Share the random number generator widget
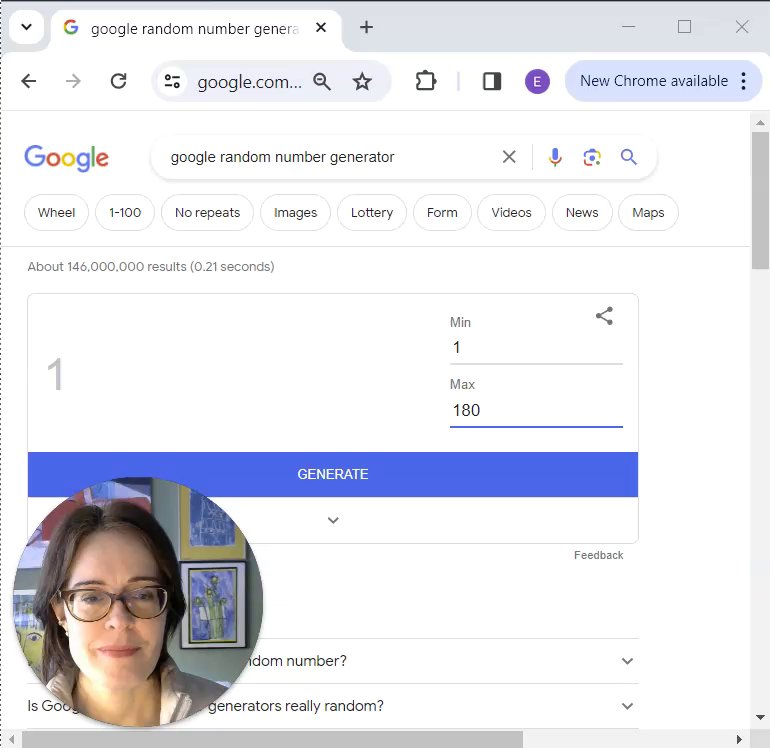The image size is (770, 748). point(604,316)
